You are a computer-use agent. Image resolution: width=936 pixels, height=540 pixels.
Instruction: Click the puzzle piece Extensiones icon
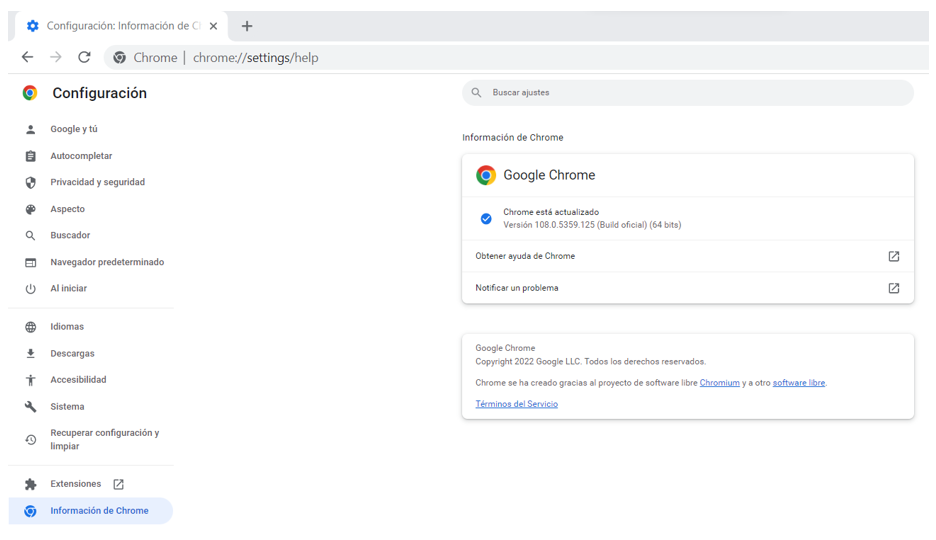pyautogui.click(x=30, y=485)
